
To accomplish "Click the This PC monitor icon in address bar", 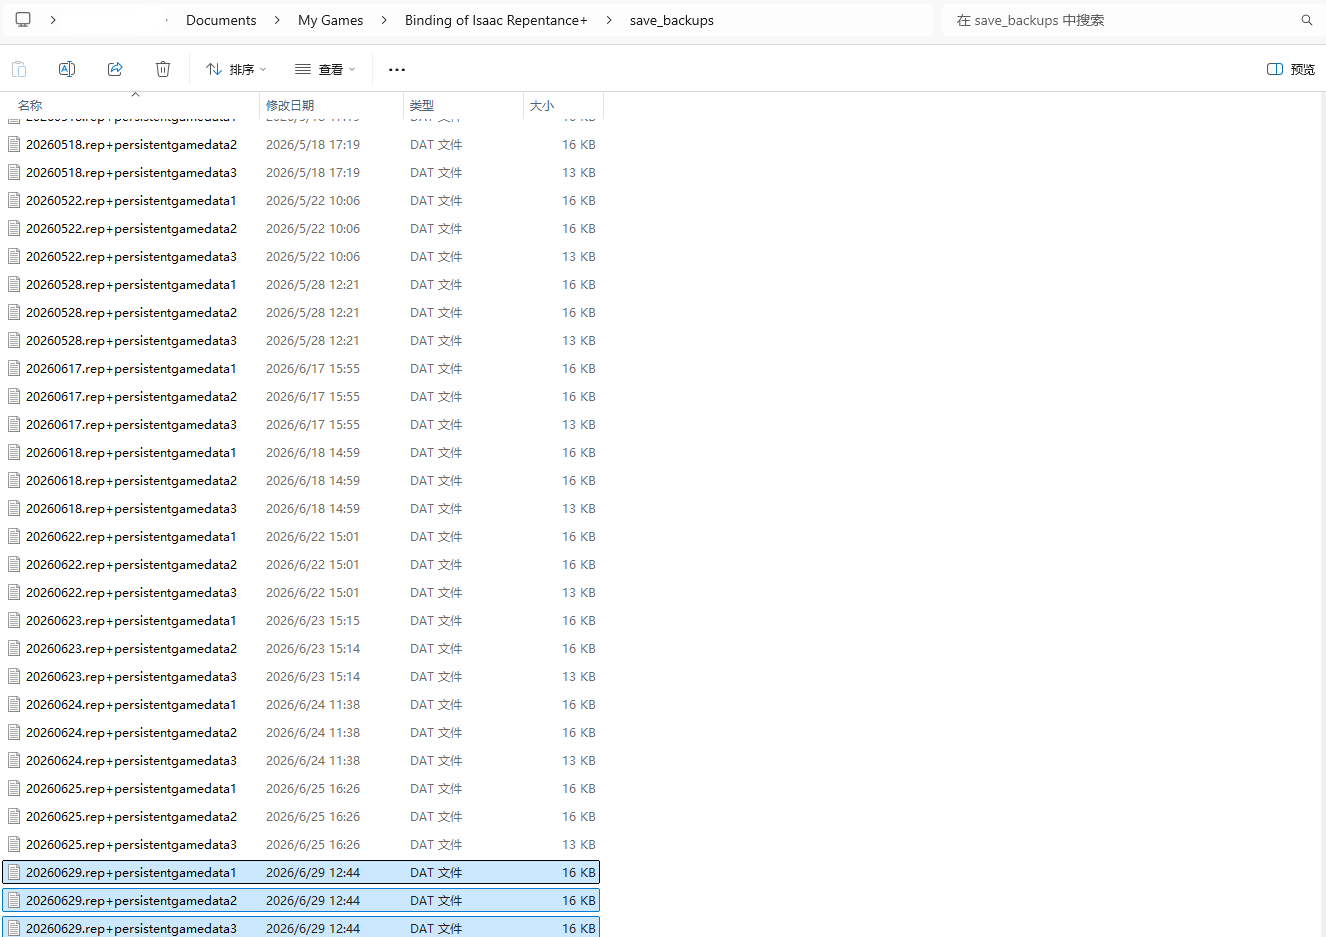I will 23,20.
